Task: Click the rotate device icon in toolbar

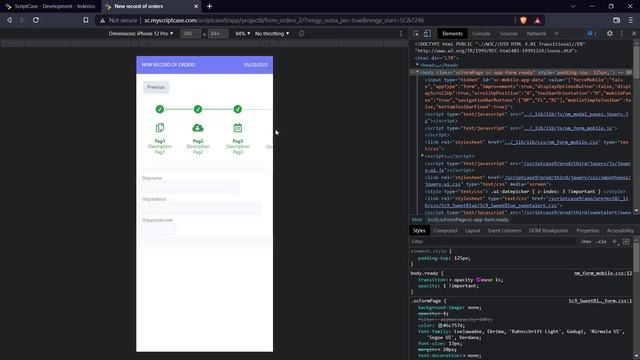Action: (301, 33)
